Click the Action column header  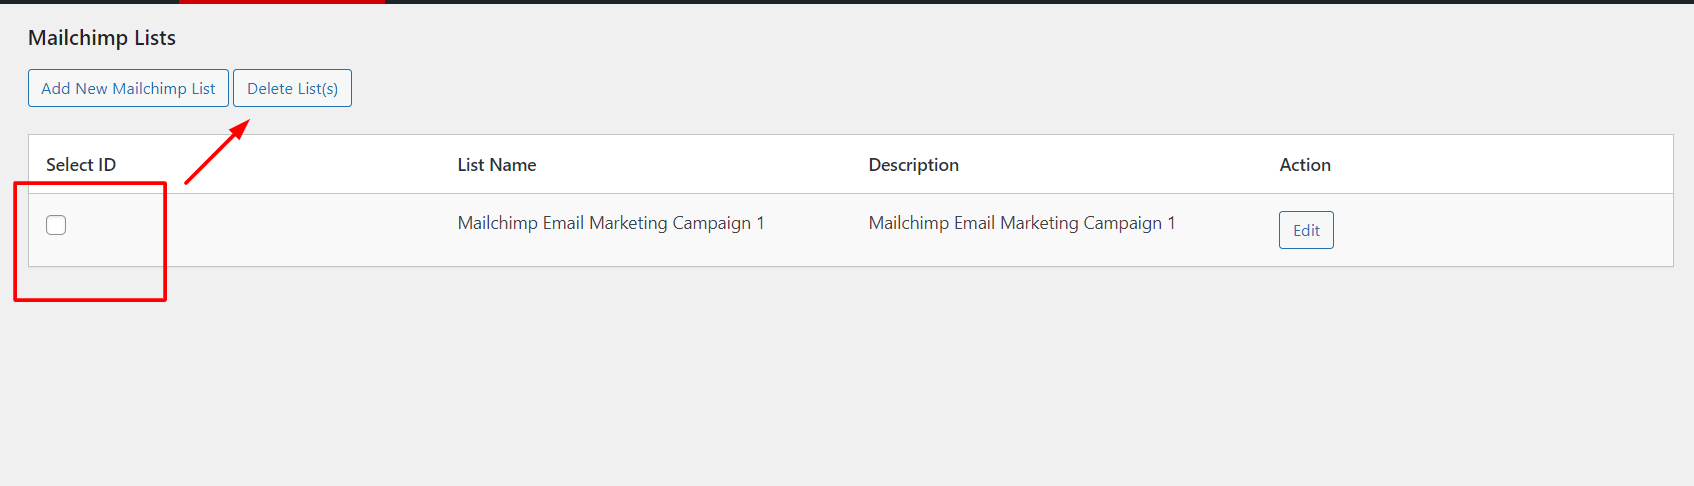1305,165
